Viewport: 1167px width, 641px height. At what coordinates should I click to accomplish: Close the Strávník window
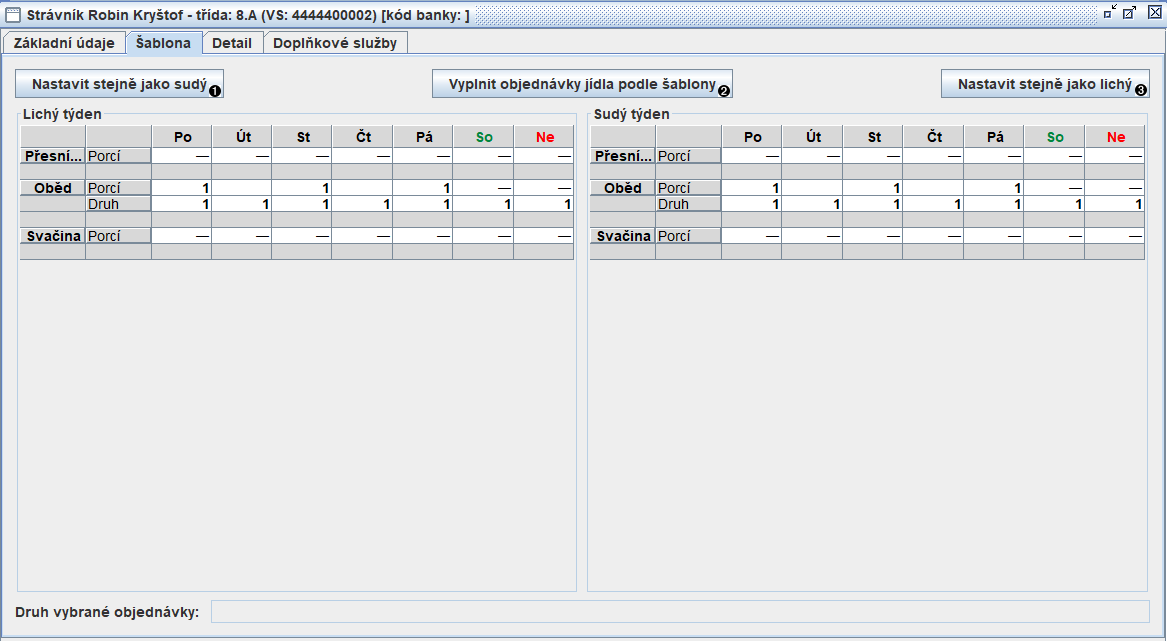tap(1153, 13)
